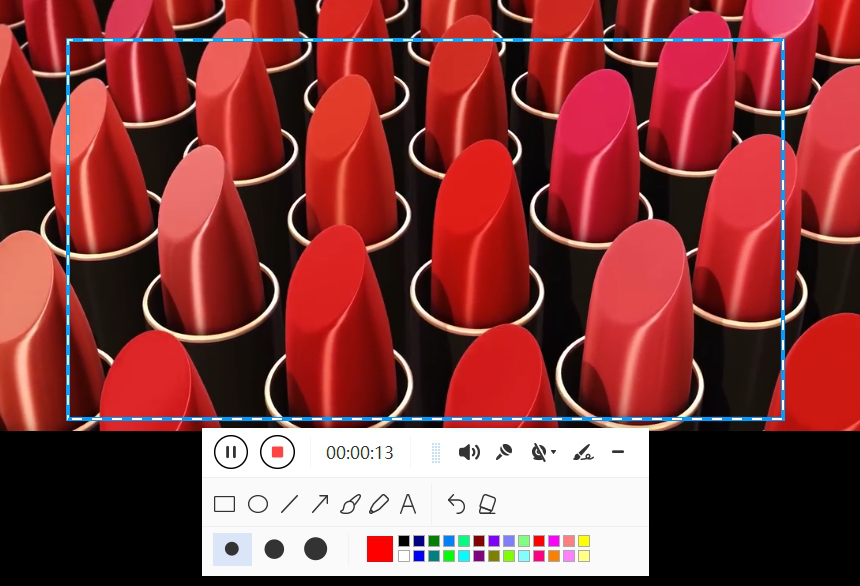
Task: Pick the violet swatch in top row
Action: (494, 542)
